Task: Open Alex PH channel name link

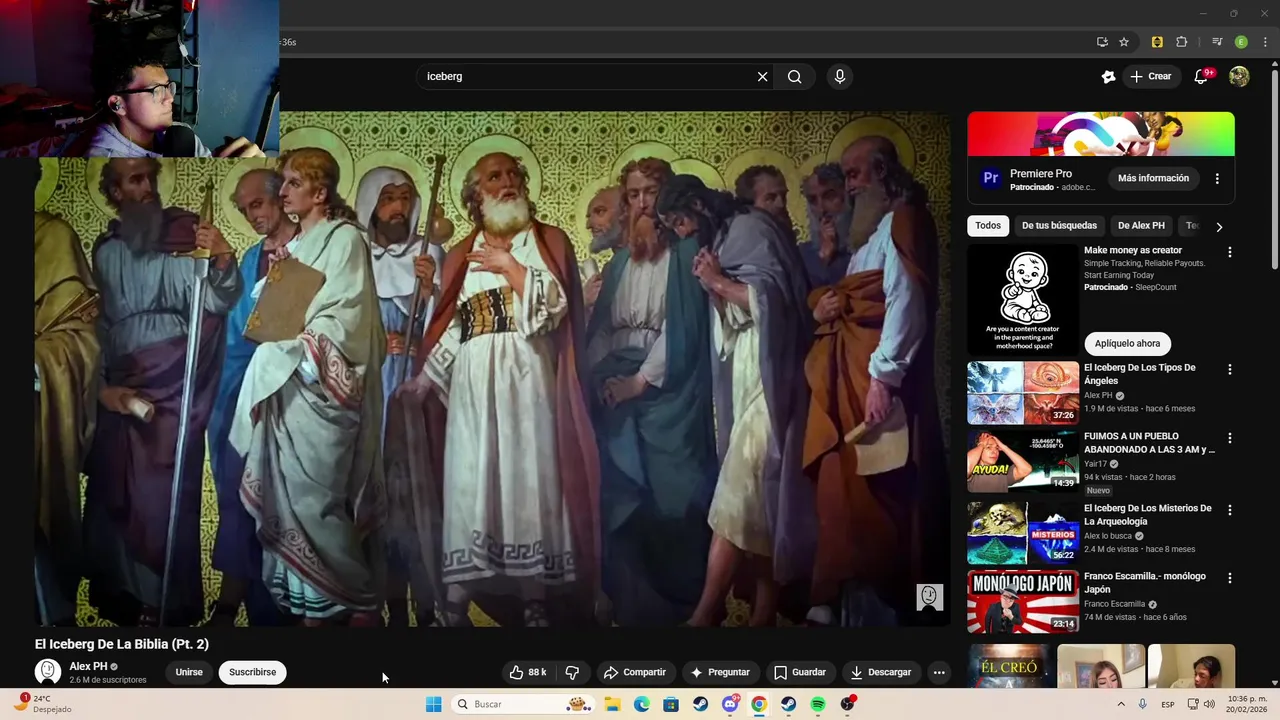Action: coord(88,666)
